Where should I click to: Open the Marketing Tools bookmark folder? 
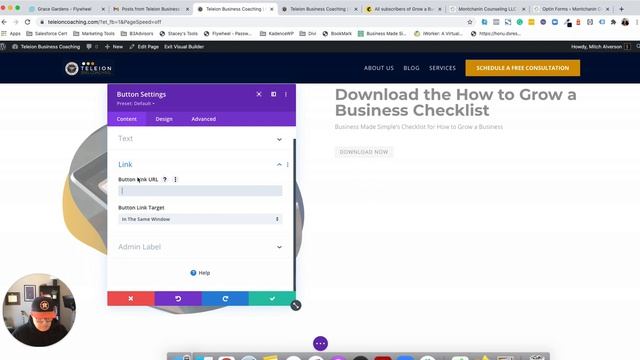94,33
